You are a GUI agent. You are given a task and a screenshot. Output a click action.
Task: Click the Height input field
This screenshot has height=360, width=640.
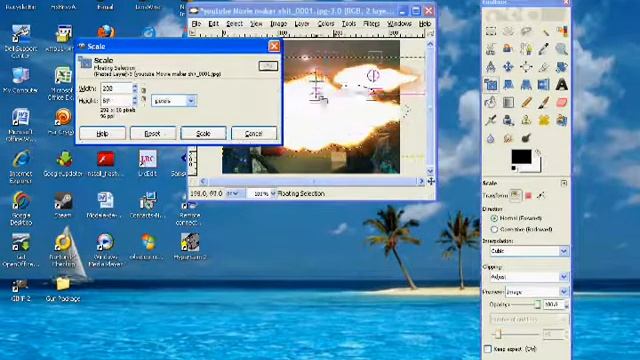[117, 100]
